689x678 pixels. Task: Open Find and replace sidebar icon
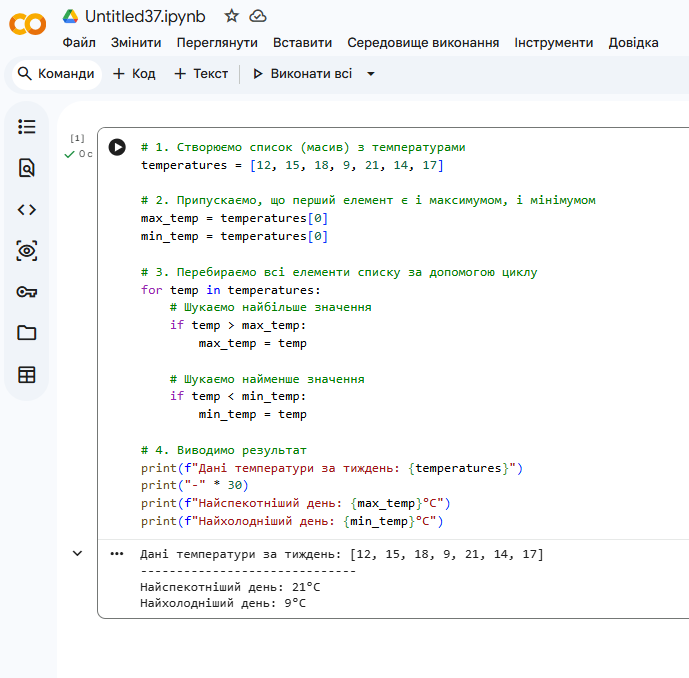point(27,168)
